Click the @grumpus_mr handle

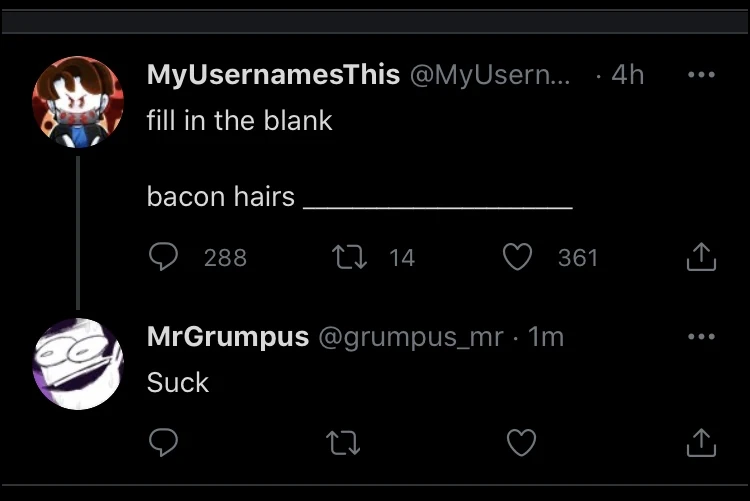(x=410, y=337)
